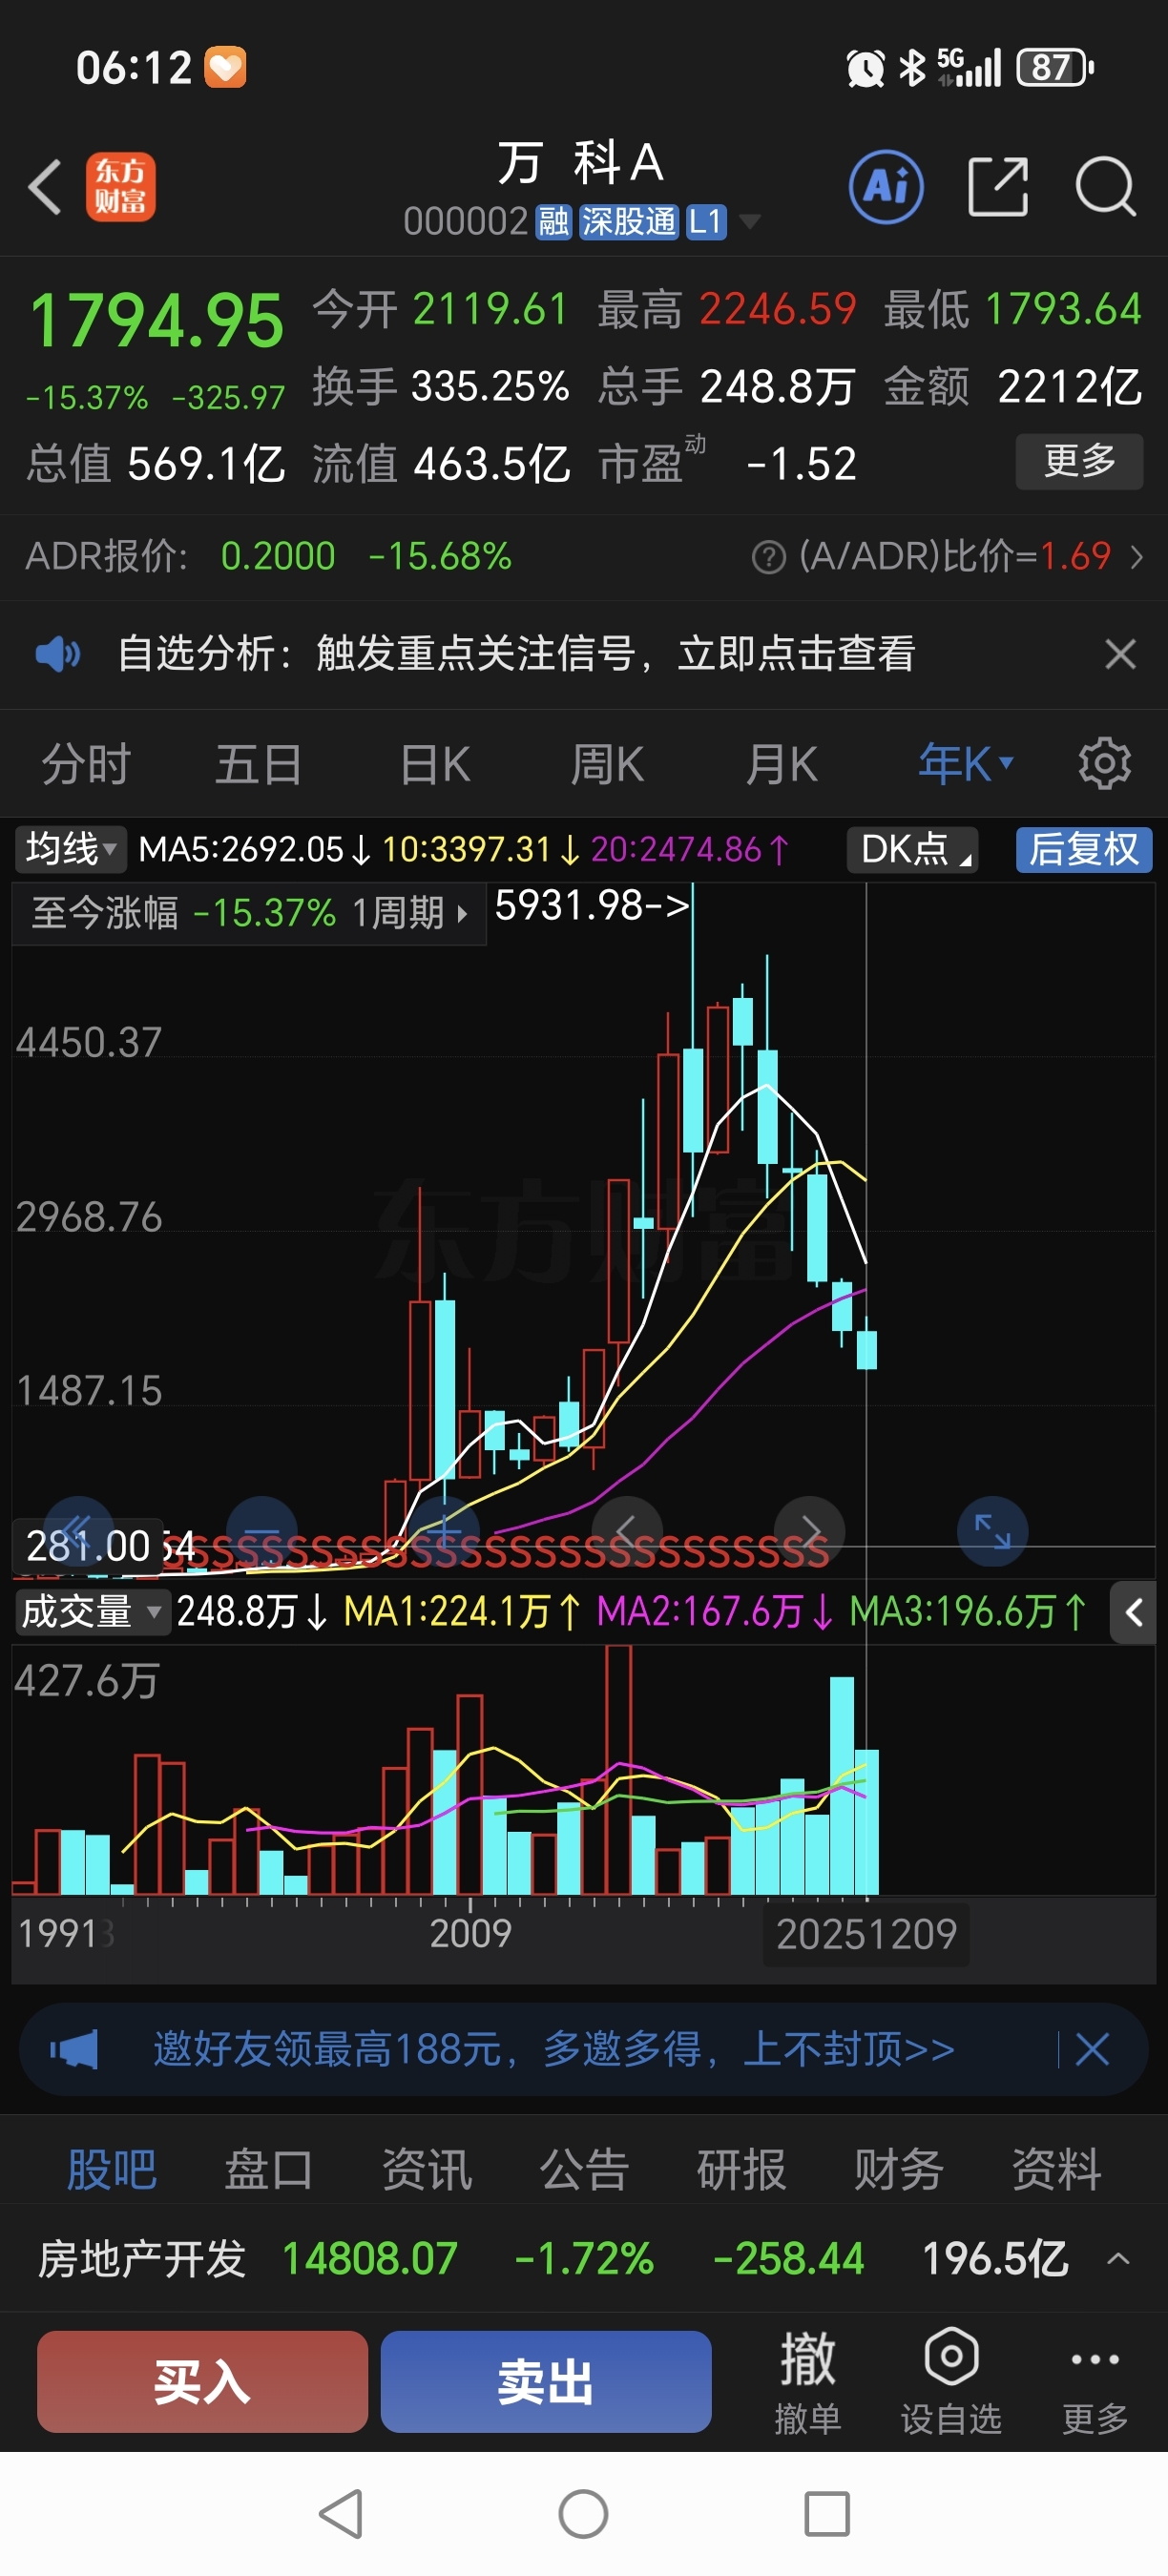Screen dimensions: 1168x2576
Task: Tap the ADR ratio question mark icon
Action: (768, 557)
